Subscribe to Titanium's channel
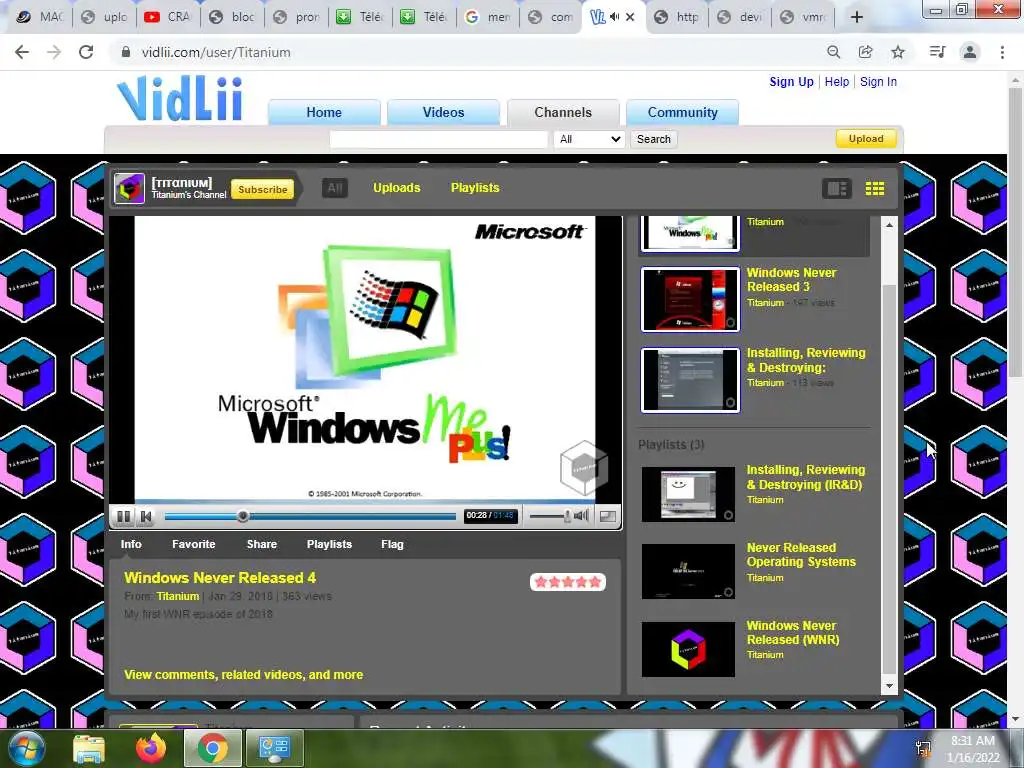The height and width of the screenshot is (768, 1024). 263,189
